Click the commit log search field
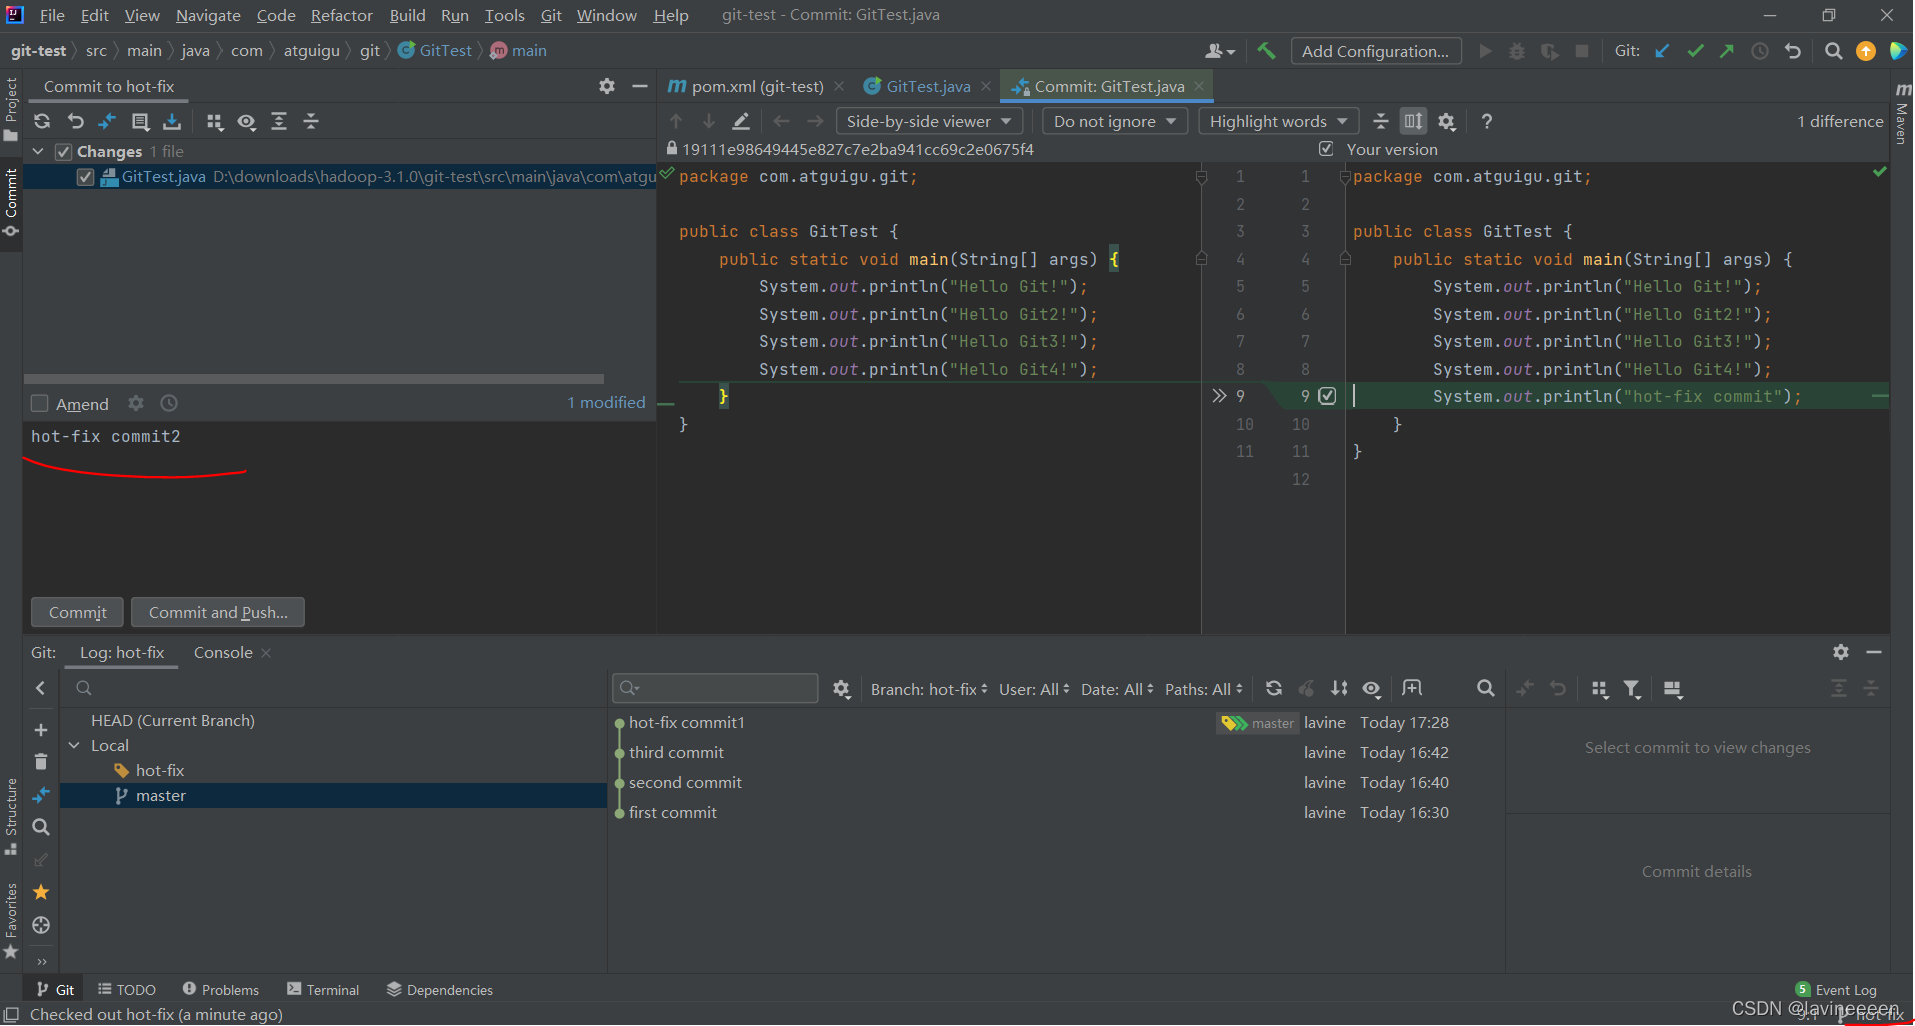This screenshot has height=1026, width=1915. pos(715,688)
